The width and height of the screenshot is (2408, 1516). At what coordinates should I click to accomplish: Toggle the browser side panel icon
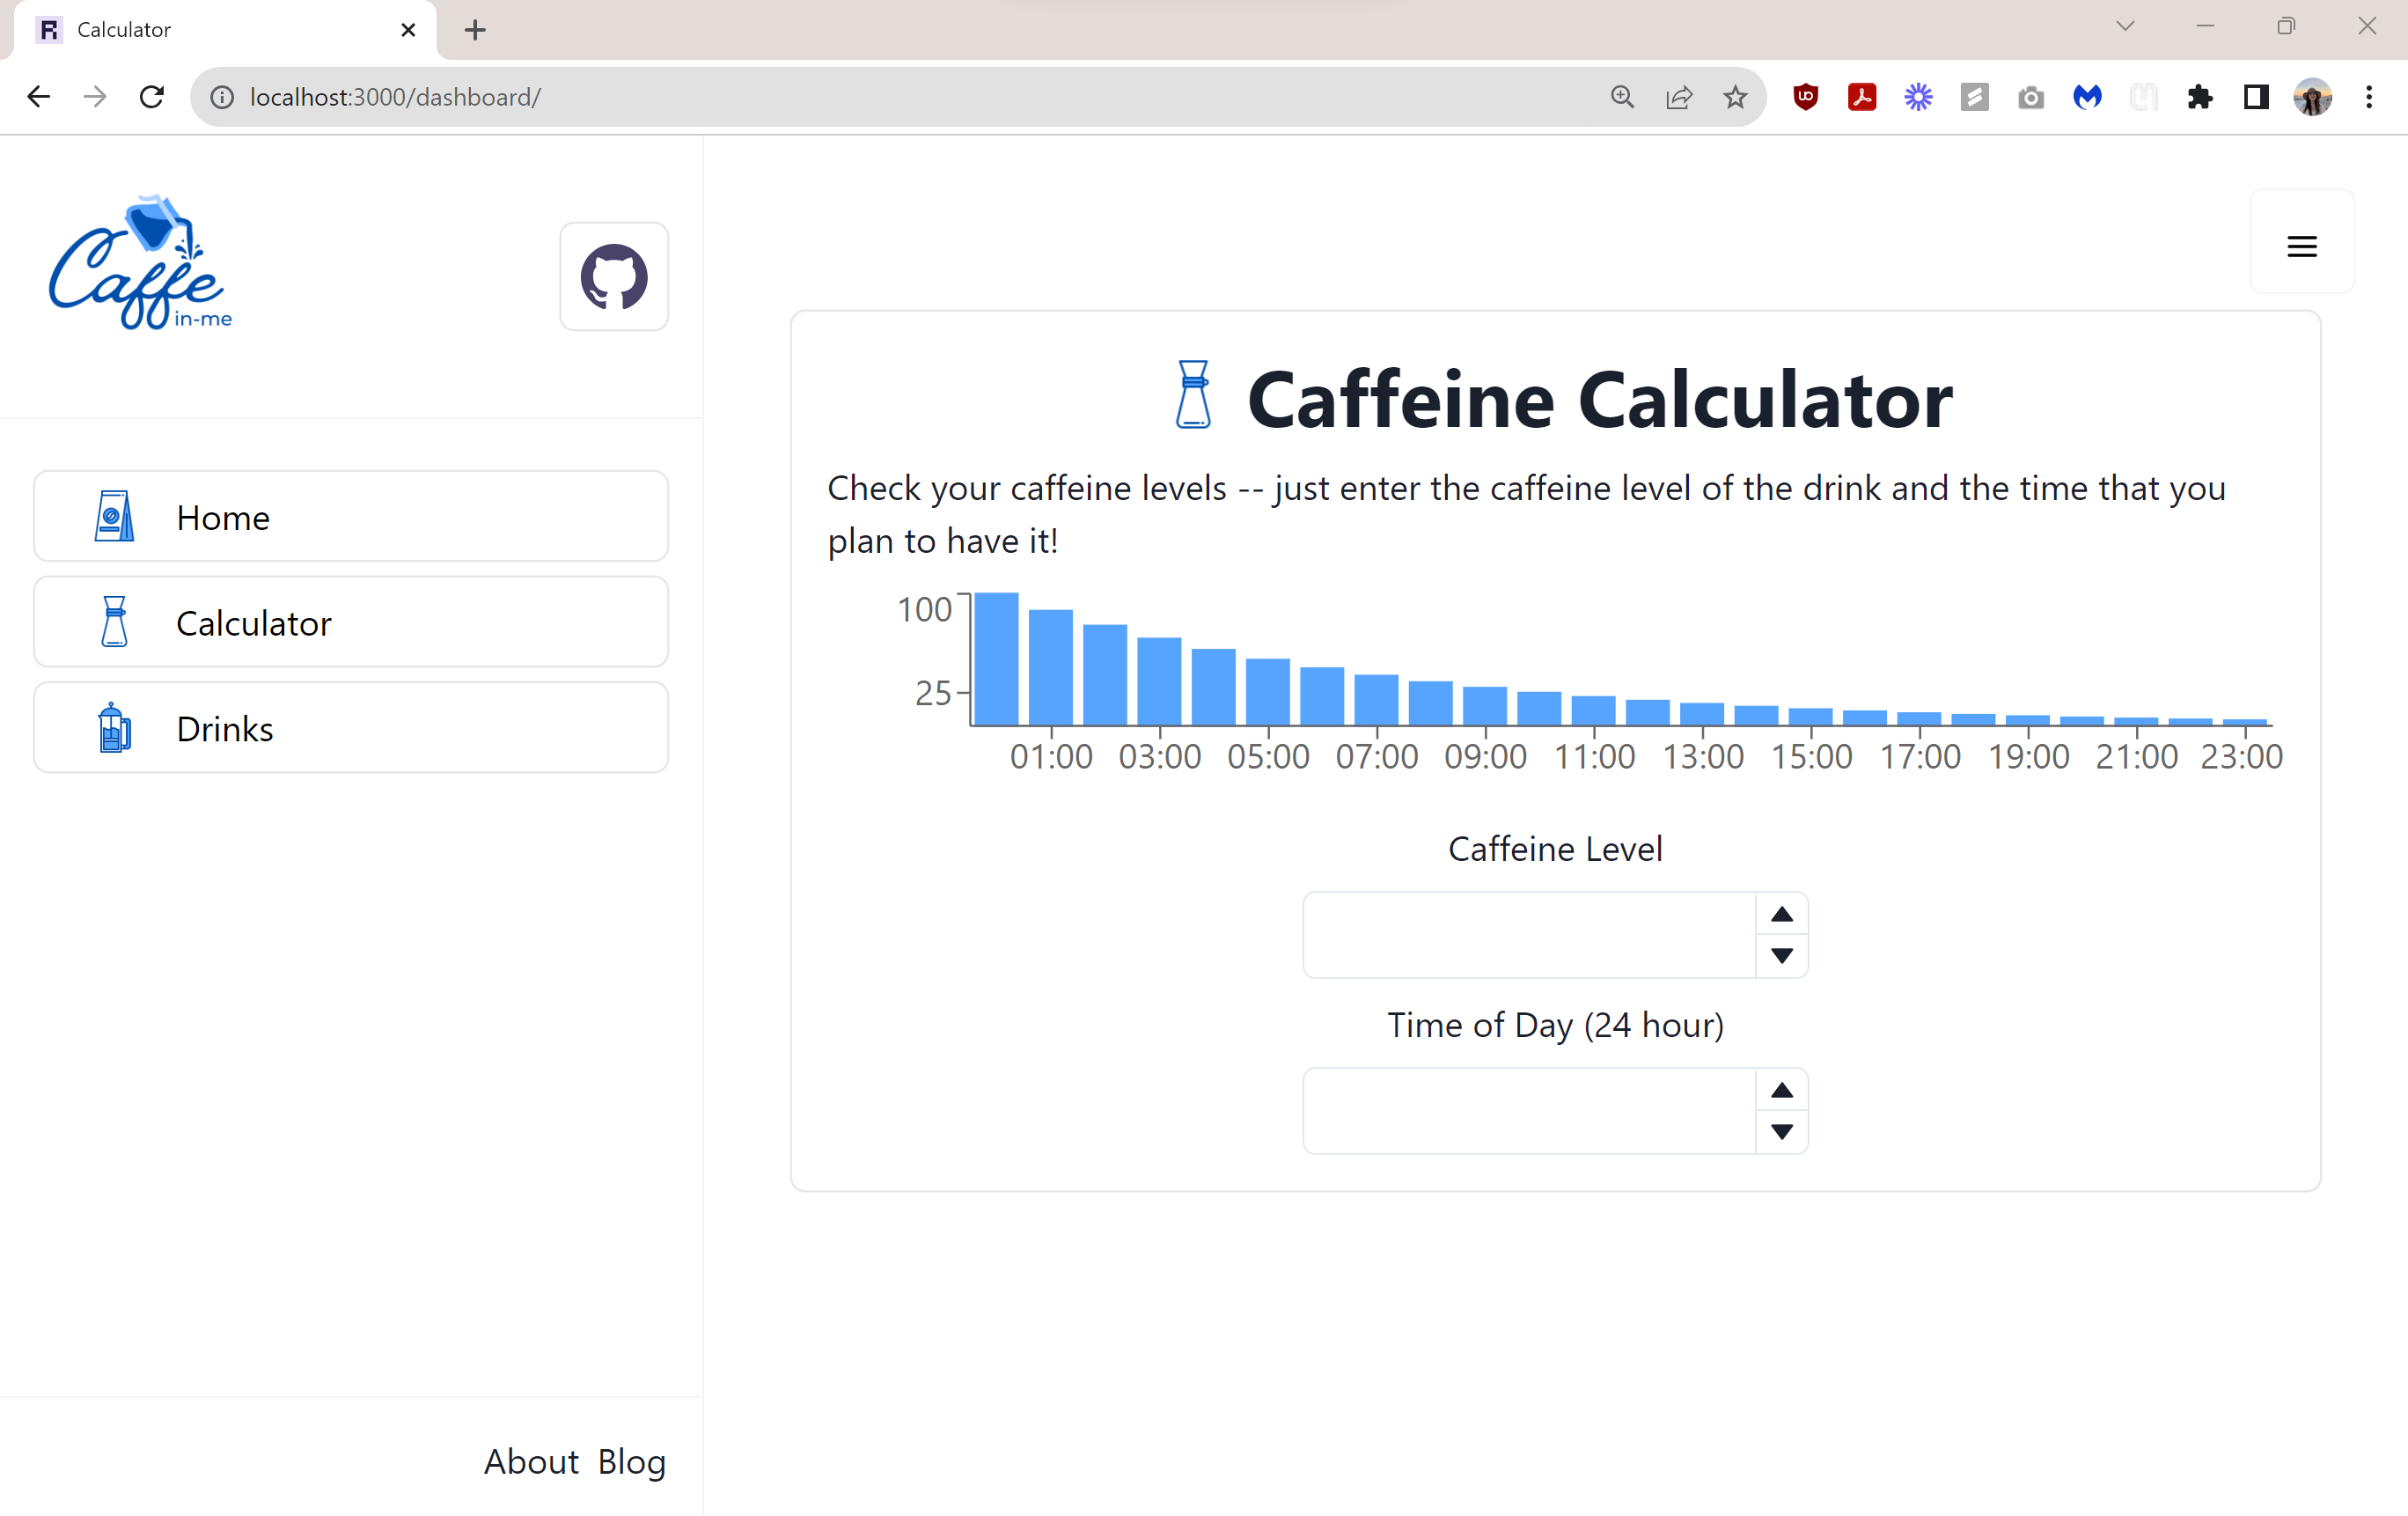point(2255,97)
